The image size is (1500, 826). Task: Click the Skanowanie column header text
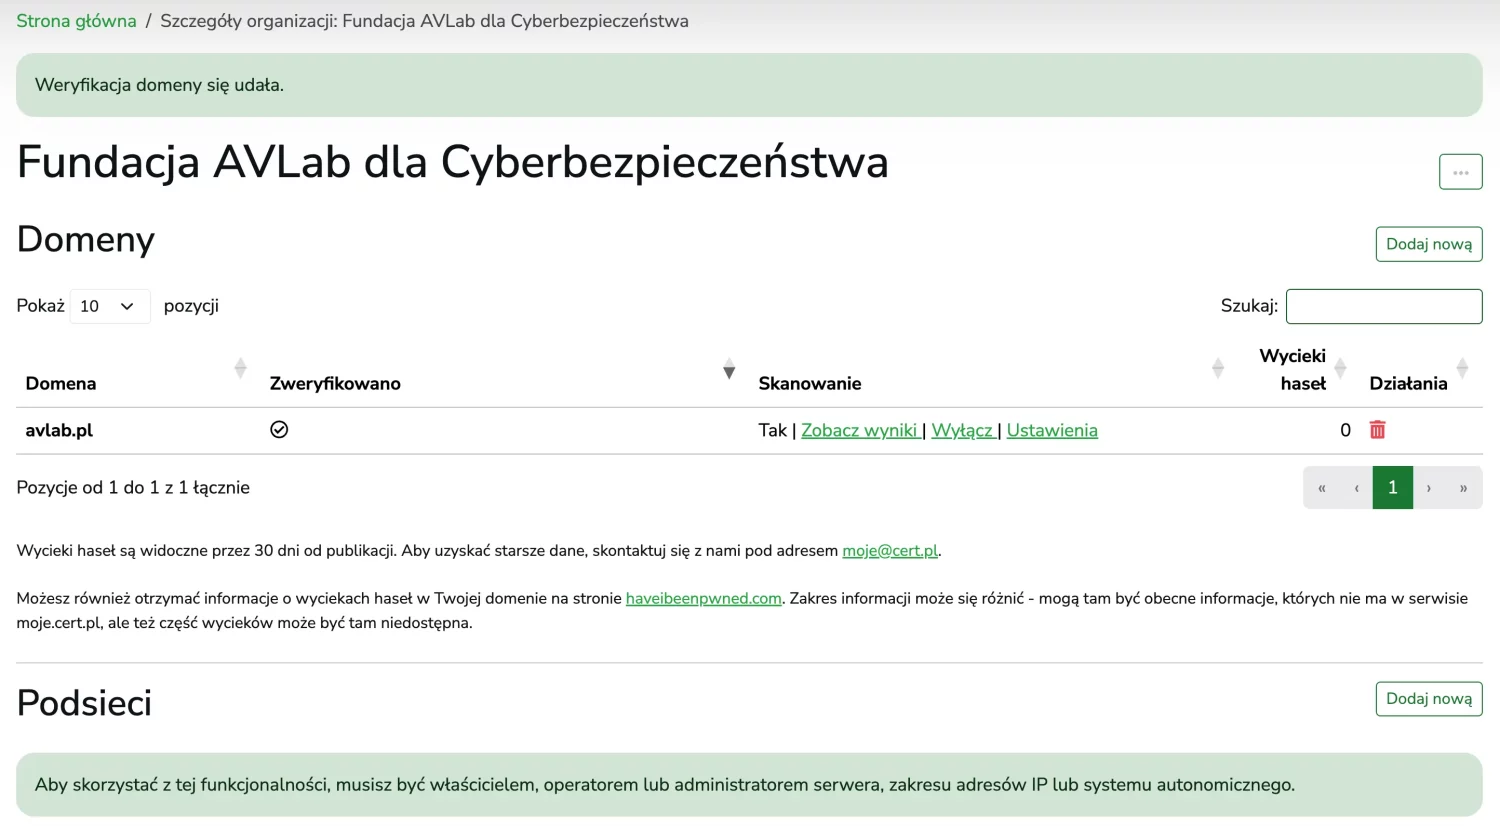click(x=810, y=383)
